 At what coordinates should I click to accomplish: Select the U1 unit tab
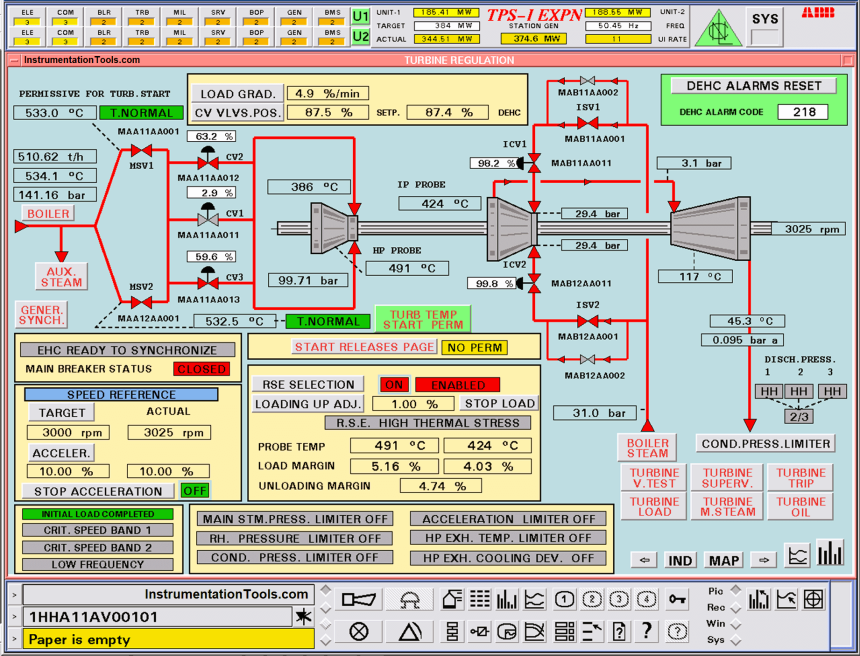(360, 16)
